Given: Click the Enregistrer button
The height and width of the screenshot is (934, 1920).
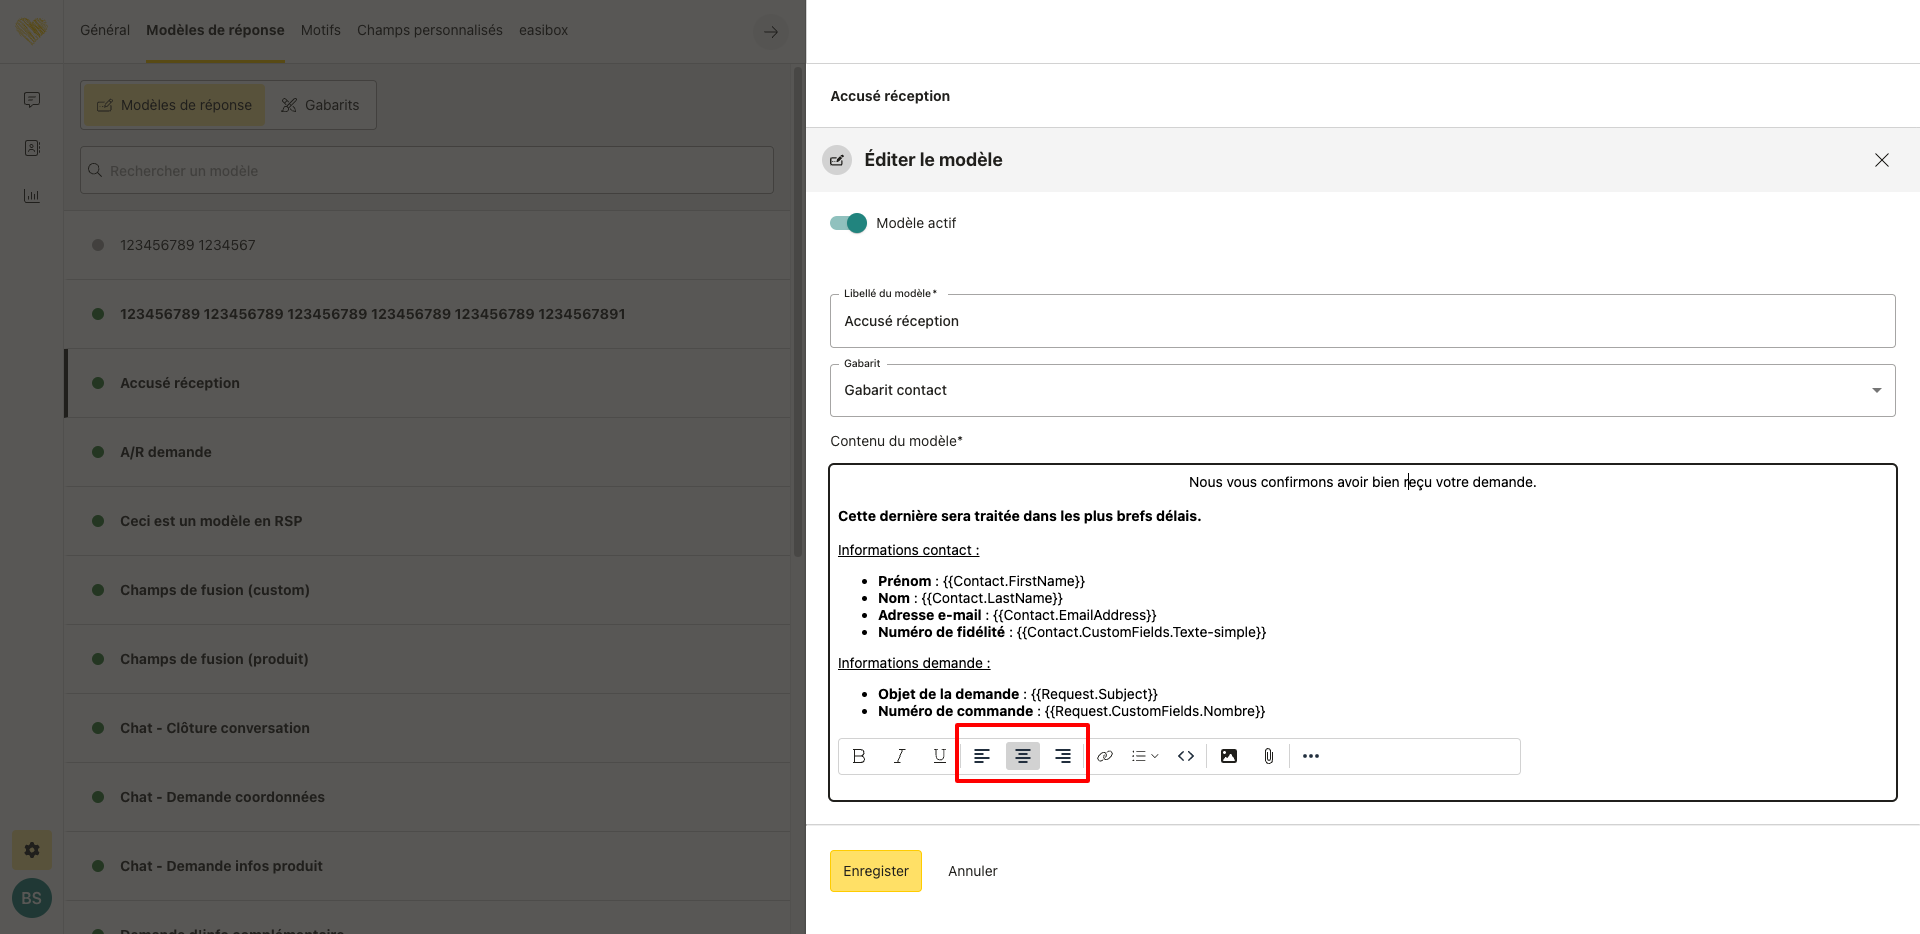Looking at the screenshot, I should pyautogui.click(x=875, y=871).
